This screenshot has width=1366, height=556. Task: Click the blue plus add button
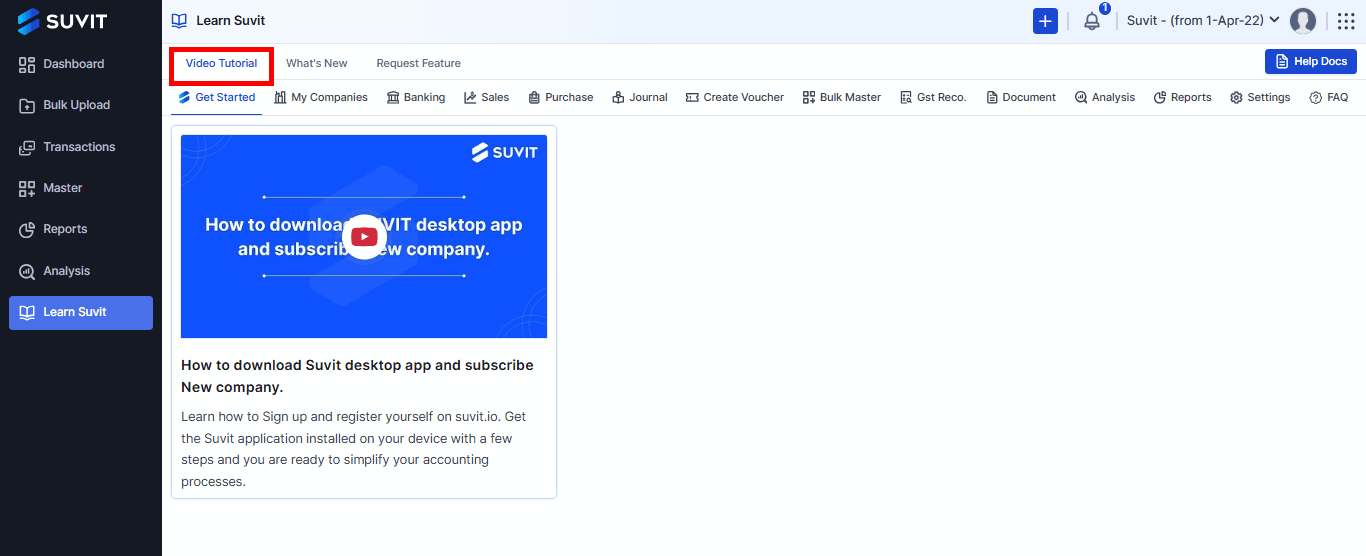(1045, 21)
